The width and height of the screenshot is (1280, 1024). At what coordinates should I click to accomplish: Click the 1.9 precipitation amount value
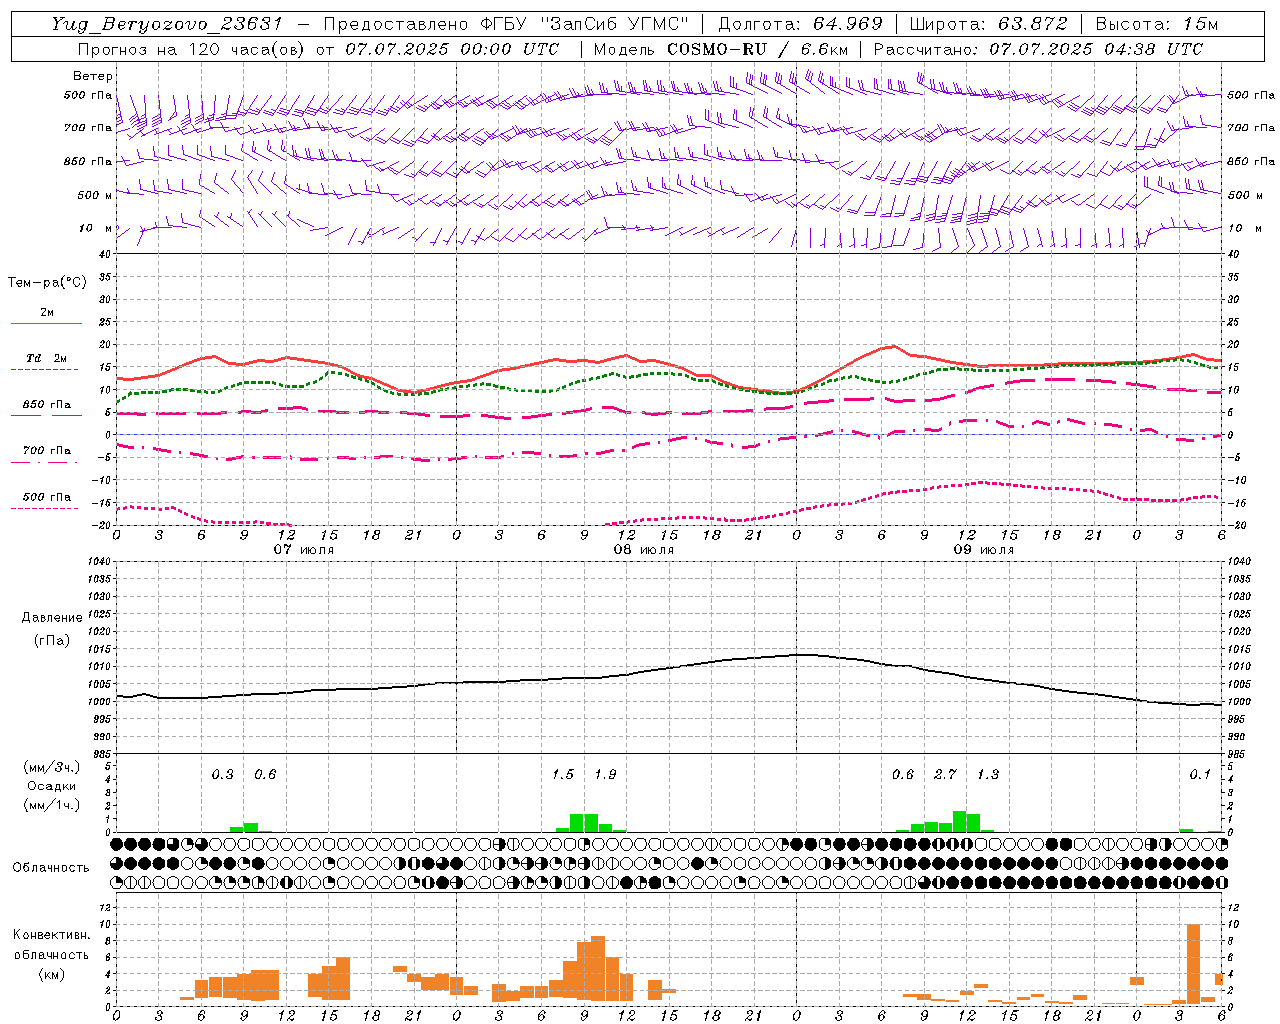point(605,774)
